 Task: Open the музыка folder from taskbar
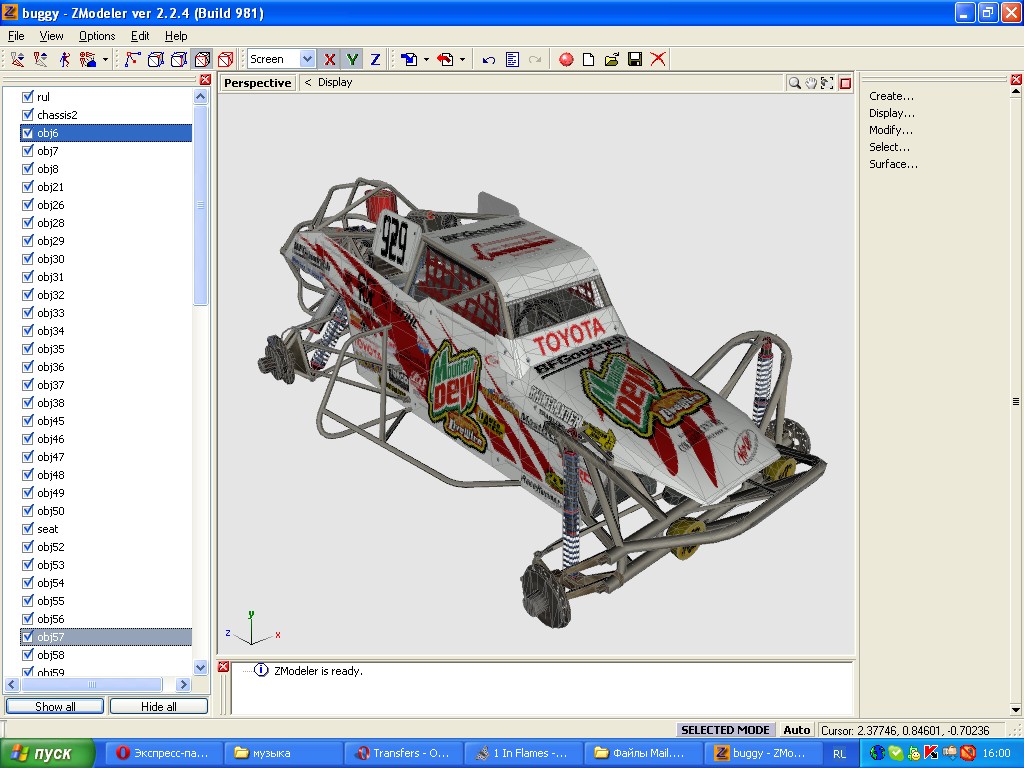283,753
